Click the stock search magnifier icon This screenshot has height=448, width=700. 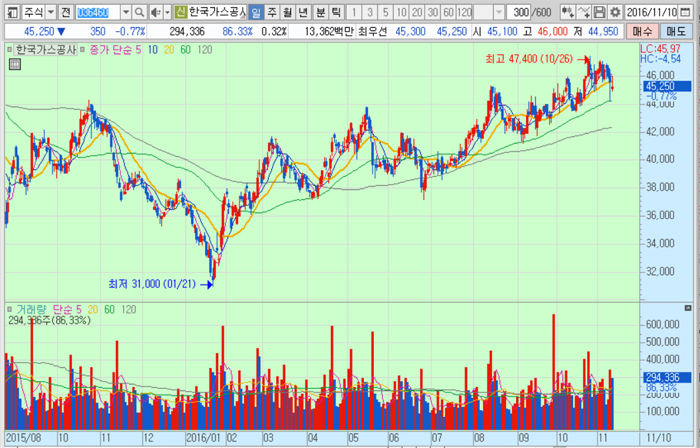pyautogui.click(x=138, y=12)
